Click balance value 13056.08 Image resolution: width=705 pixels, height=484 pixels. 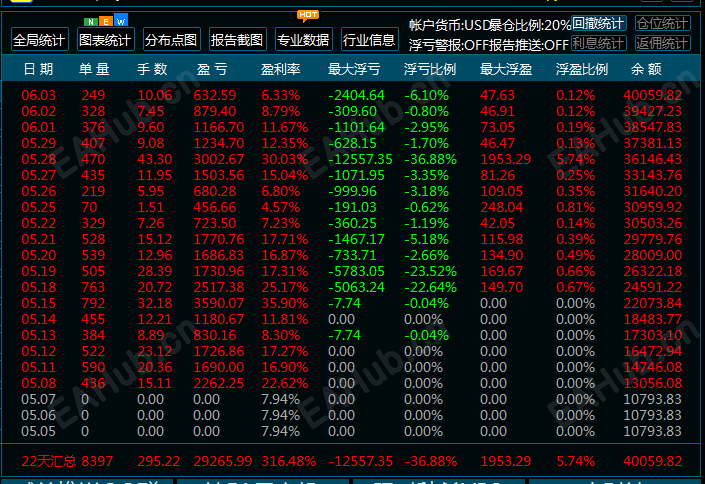(x=653, y=384)
